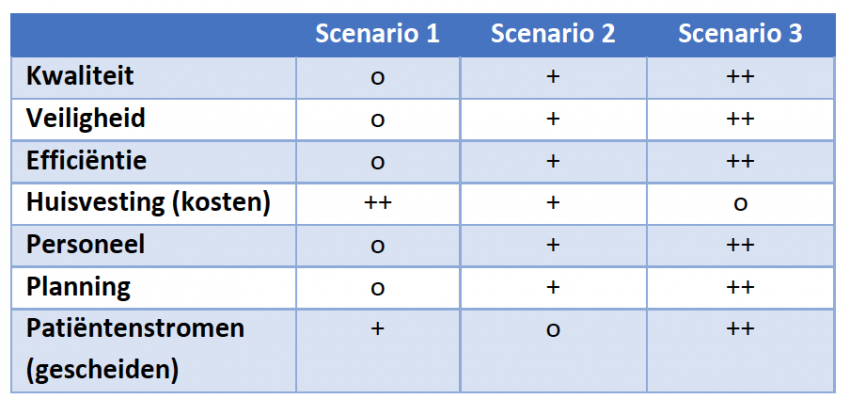This screenshot has height=399, width=850.
Task: Click the Scenario 1 column header
Action: tap(377, 34)
